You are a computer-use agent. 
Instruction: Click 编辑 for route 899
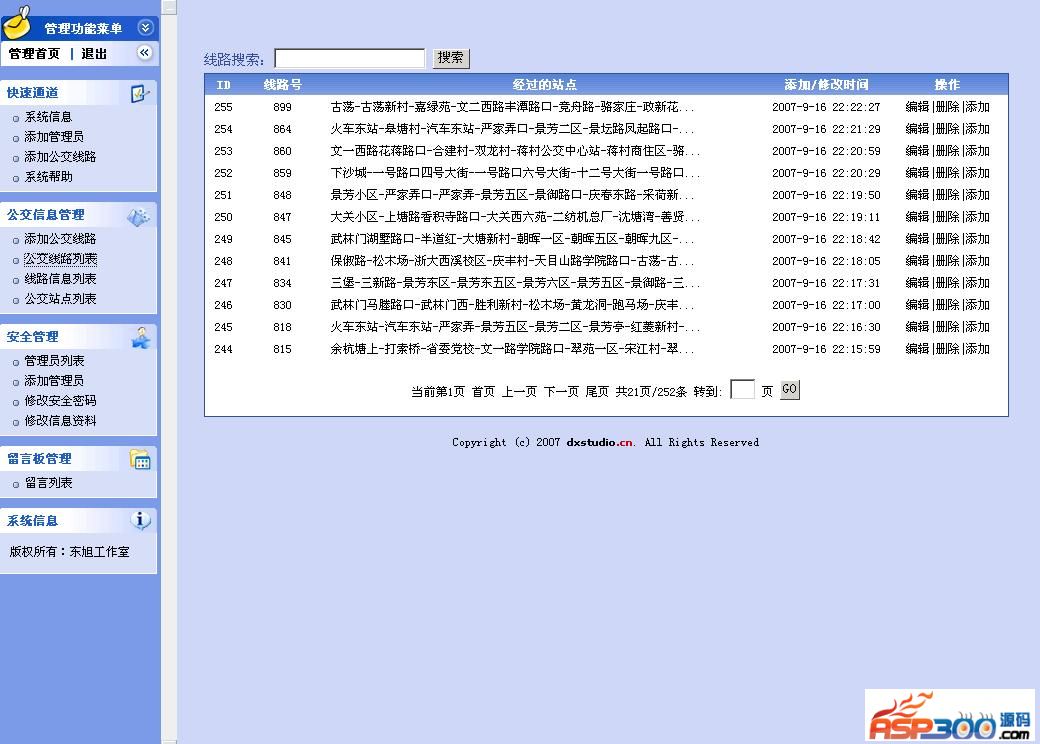coord(917,107)
